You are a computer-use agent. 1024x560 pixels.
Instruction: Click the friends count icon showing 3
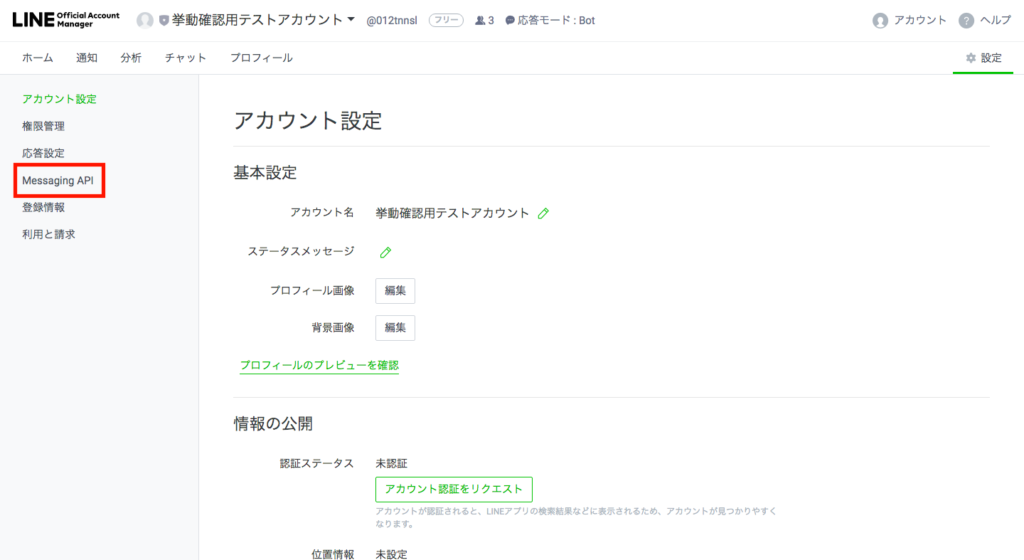(480, 20)
